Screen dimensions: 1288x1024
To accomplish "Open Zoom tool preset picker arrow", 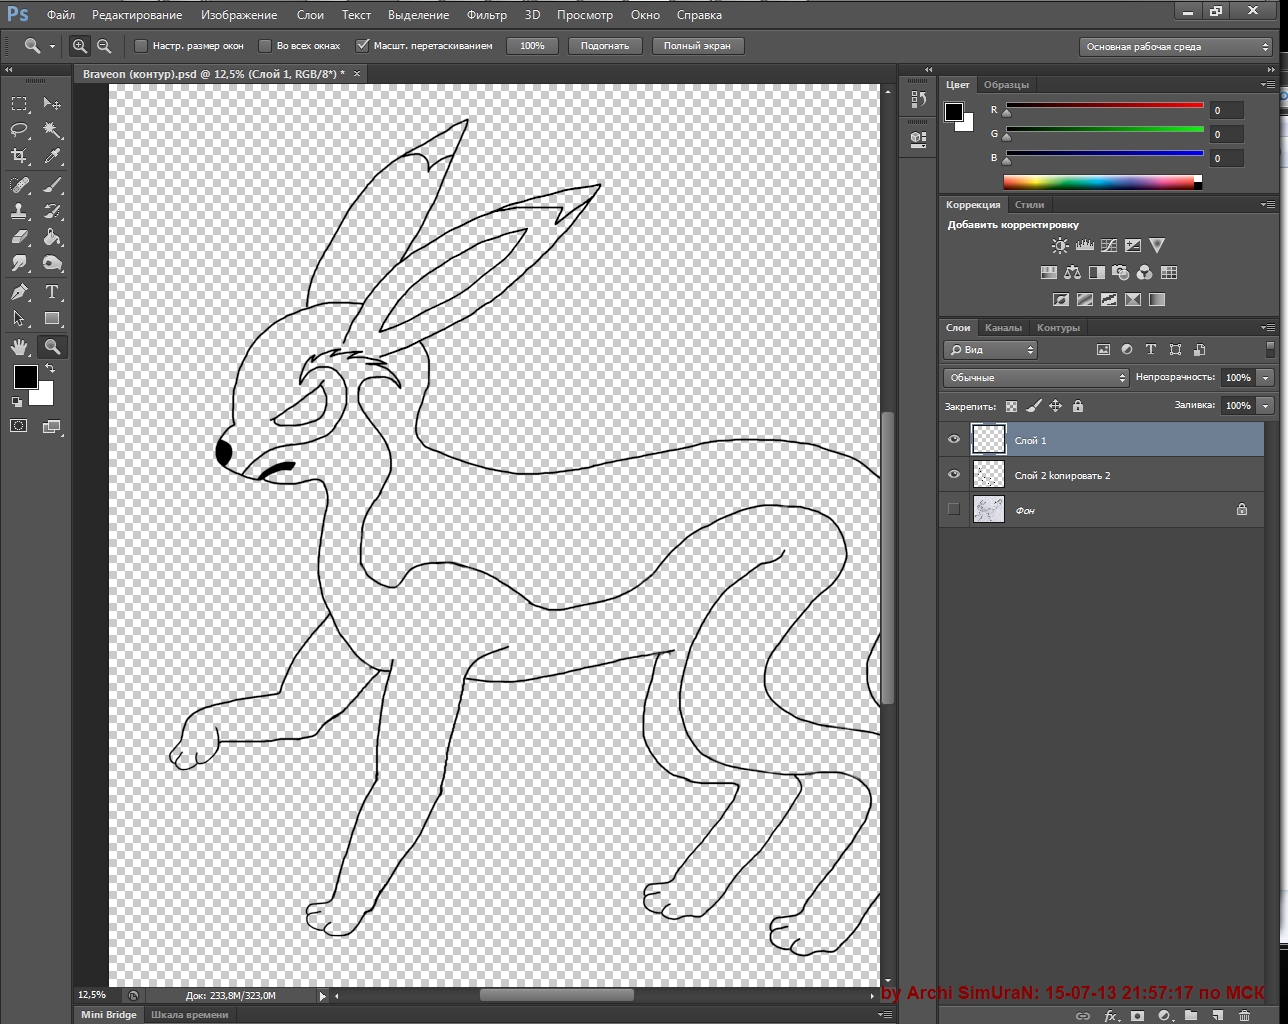I will [52, 46].
